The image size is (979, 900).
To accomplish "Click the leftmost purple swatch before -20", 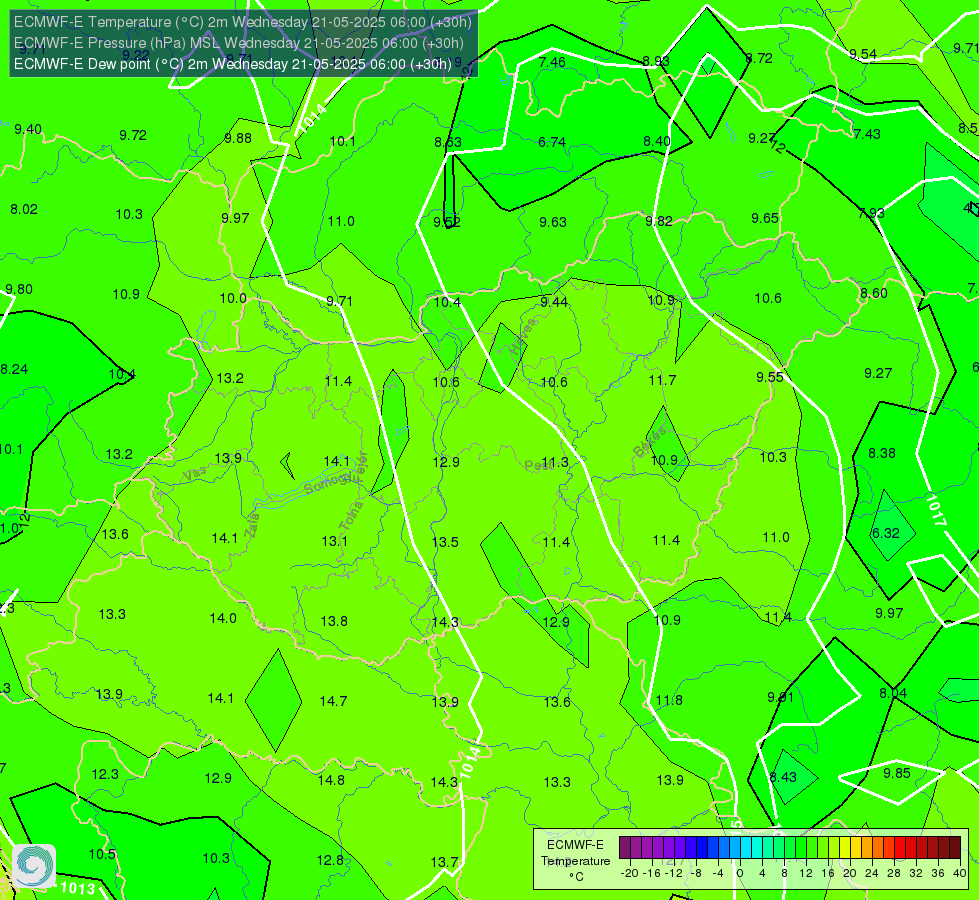I will [625, 848].
